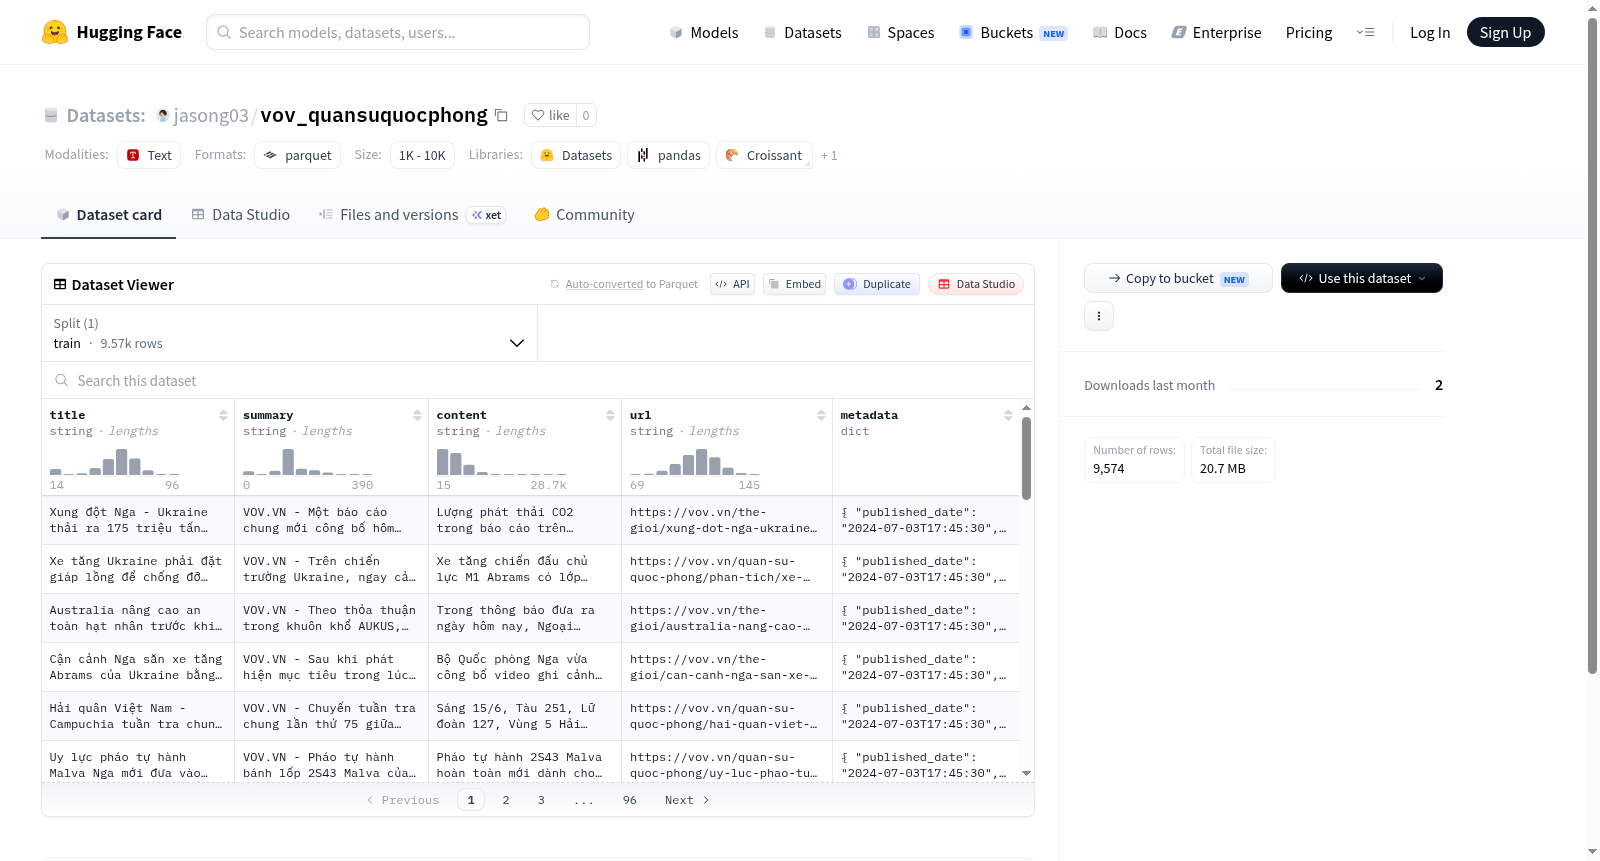The width and height of the screenshot is (1600, 861).
Task: Click the heart like icon
Action: coord(538,115)
